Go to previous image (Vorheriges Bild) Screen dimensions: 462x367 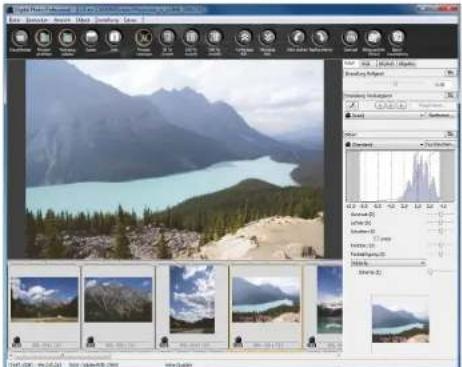point(244,41)
